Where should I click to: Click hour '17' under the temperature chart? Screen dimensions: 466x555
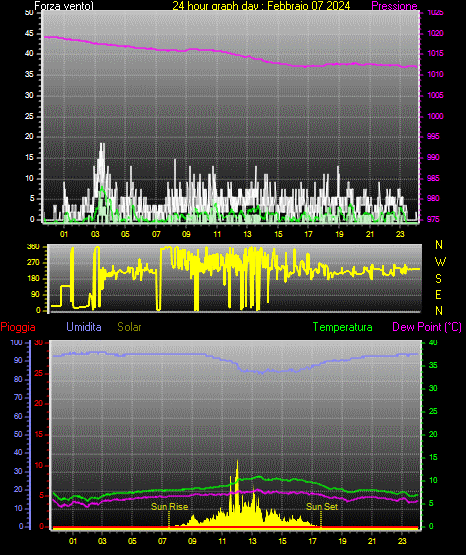pyautogui.click(x=312, y=541)
